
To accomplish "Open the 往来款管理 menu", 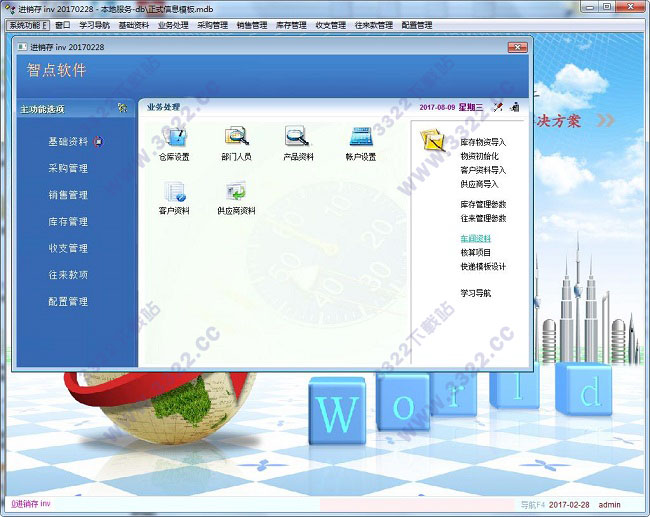I will pos(374,25).
